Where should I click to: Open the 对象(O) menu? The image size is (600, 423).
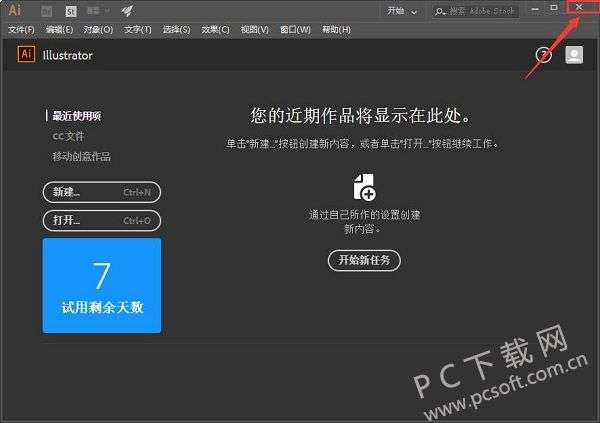[x=98, y=29]
